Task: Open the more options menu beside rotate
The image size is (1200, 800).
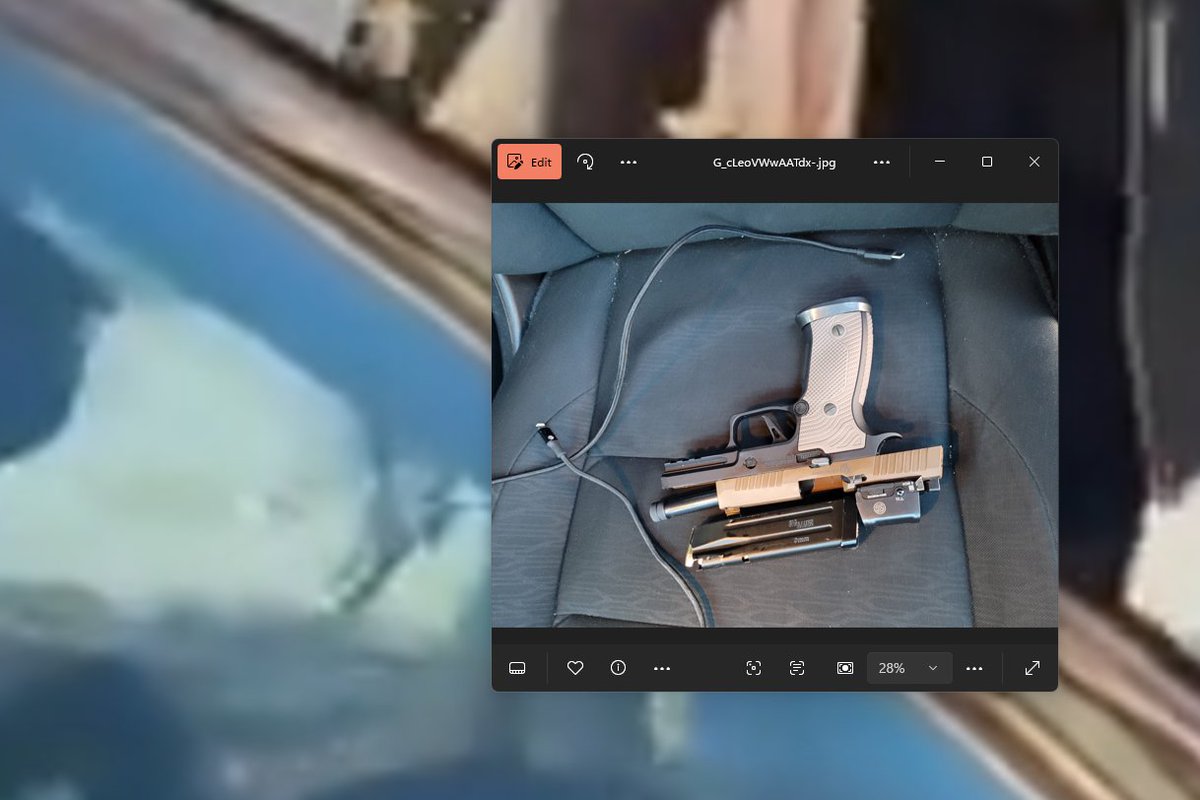Action: [628, 162]
